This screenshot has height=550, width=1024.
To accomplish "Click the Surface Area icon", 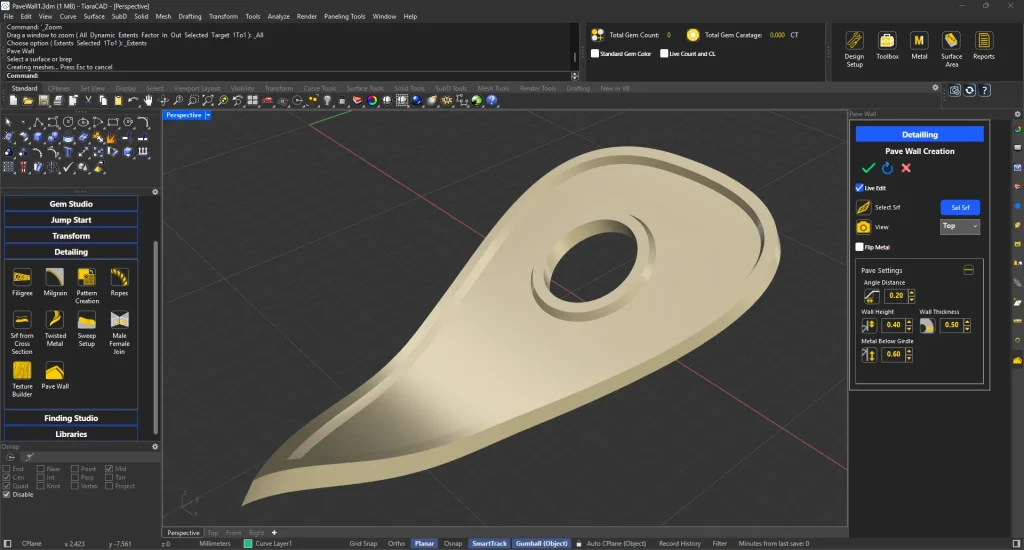I will [951, 40].
